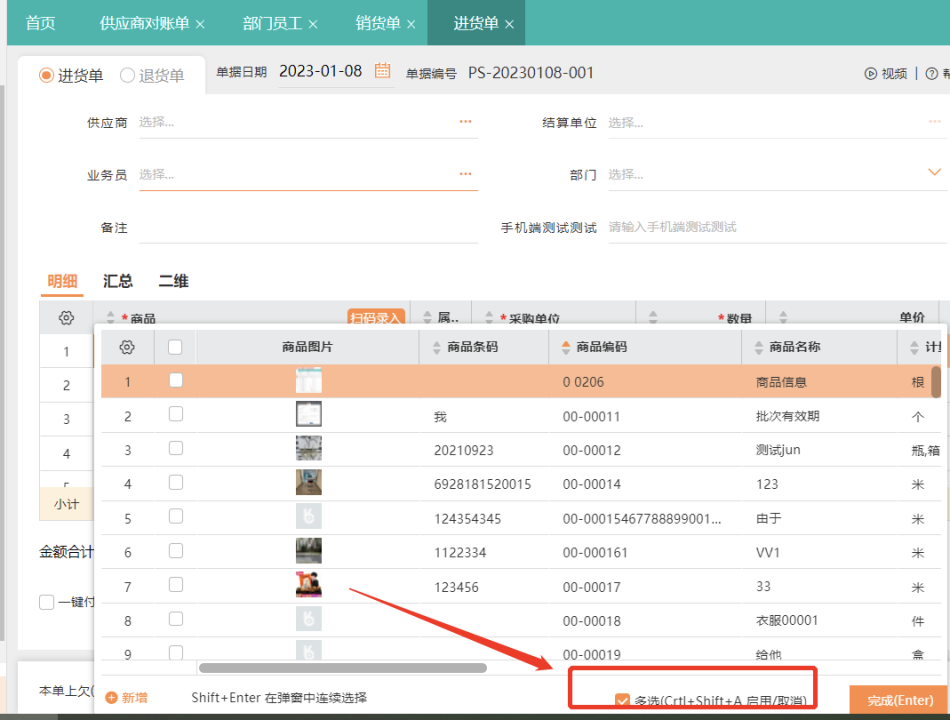Open the 供应商对账单 tab
The width and height of the screenshot is (950, 720).
tap(144, 23)
